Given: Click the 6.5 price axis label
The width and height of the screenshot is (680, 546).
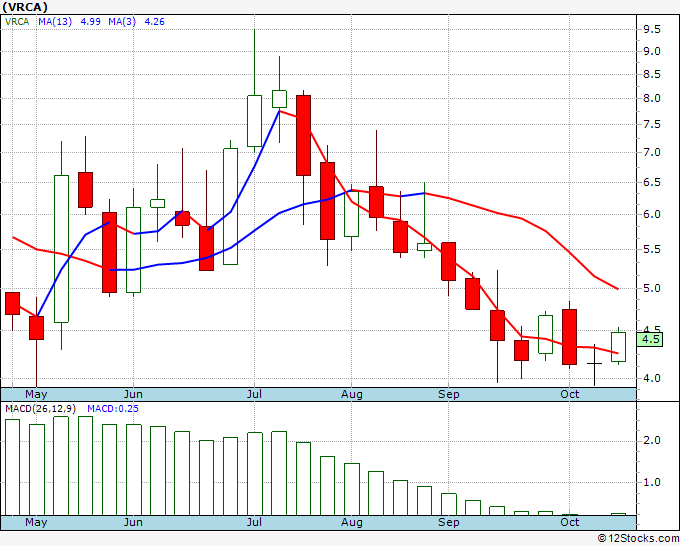Looking at the screenshot, I should point(651,182).
